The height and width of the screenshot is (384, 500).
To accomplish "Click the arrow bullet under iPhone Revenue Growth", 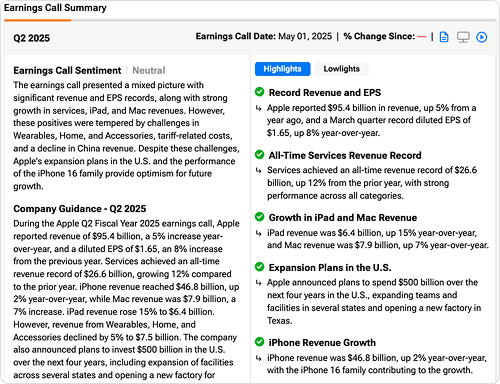I will 258,358.
